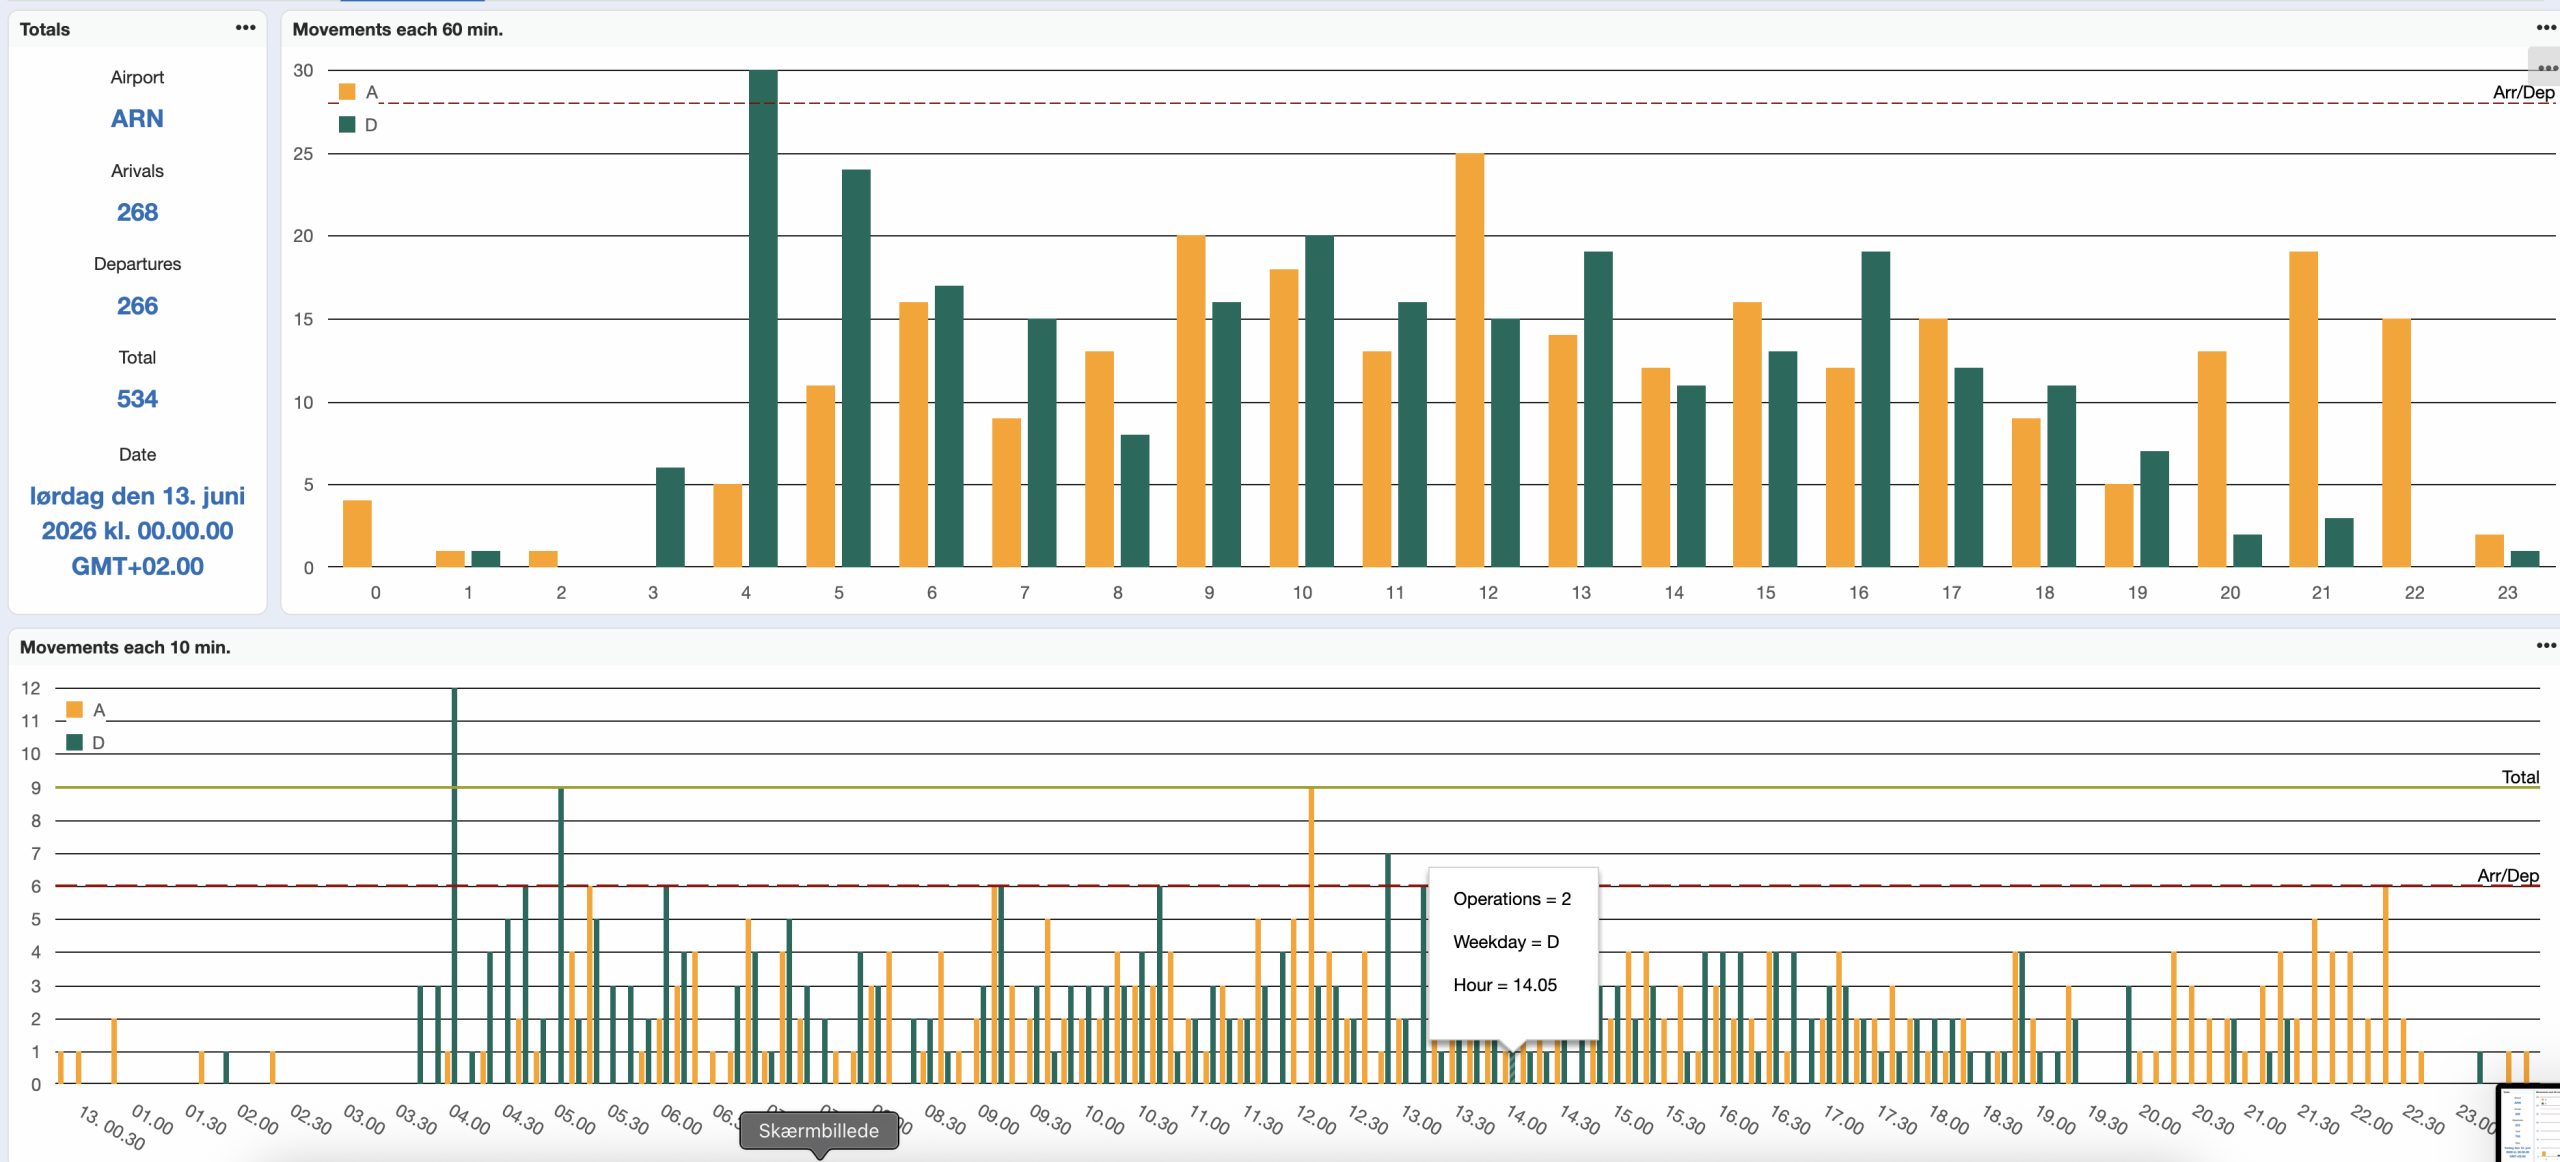Screen dimensions: 2560x1162
Task: Click the ARN airport value
Action: 137,119
